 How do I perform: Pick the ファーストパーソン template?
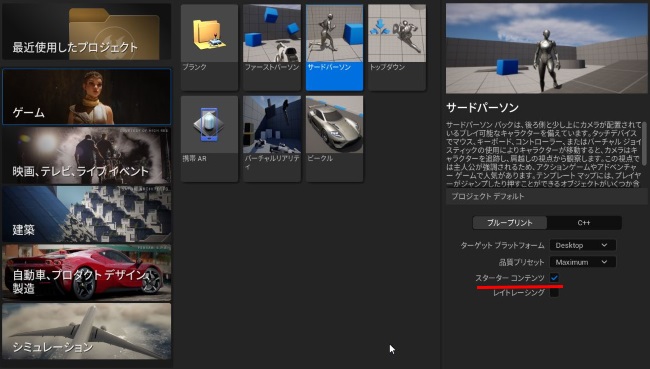click(x=272, y=47)
